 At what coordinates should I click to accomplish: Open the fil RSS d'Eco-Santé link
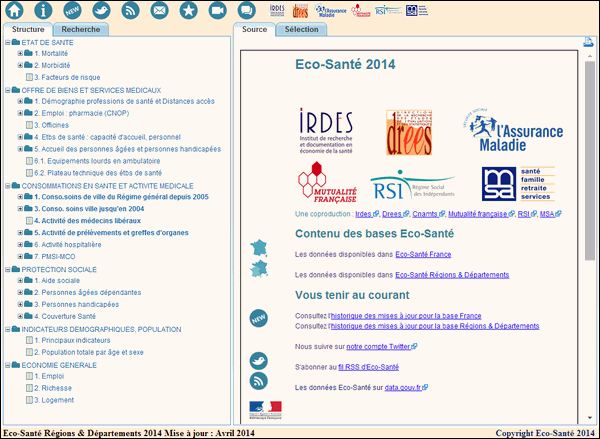[368, 367]
